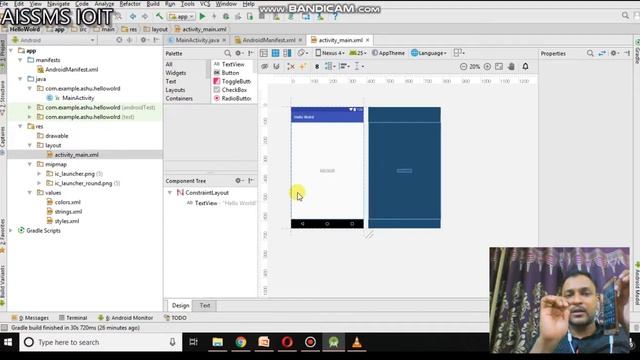The width and height of the screenshot is (640, 360).
Task: Open the Android Monitor tool window
Action: point(125,318)
